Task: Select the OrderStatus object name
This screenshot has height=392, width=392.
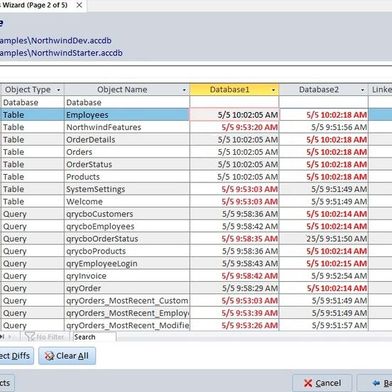Action: click(x=89, y=164)
